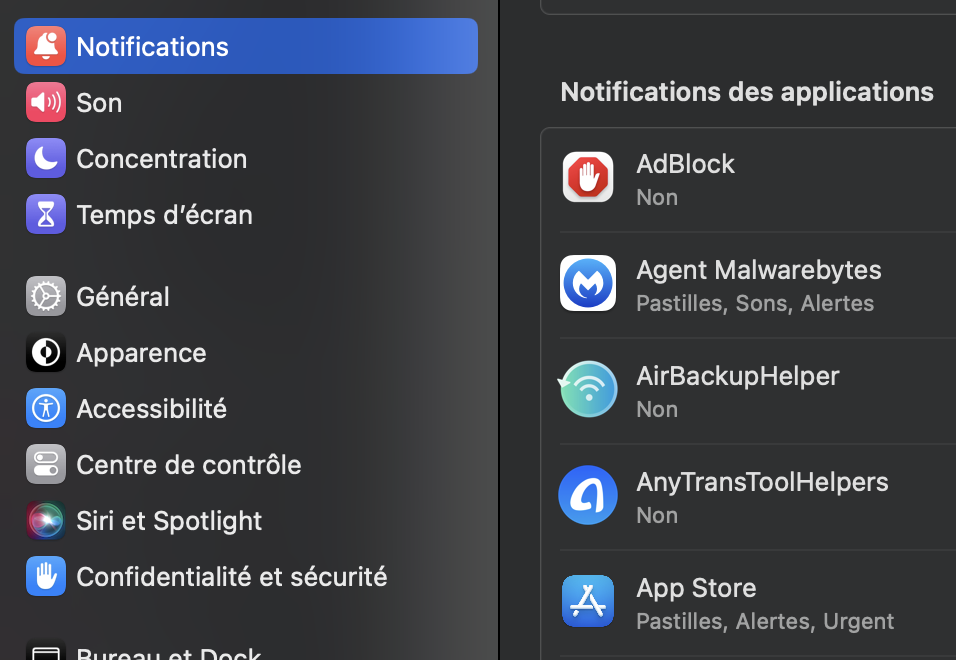Click the Apparence icon in sidebar
This screenshot has height=660, width=956.
[x=46, y=352]
